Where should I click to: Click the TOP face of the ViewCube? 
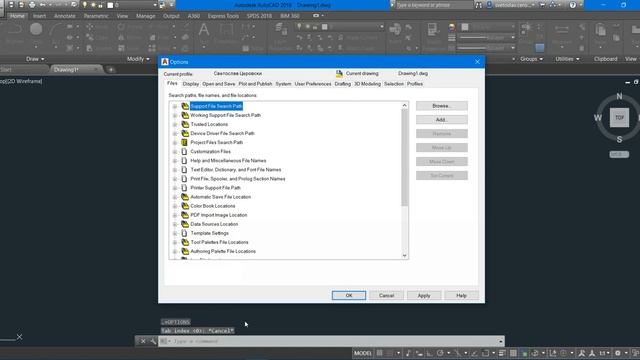click(x=619, y=118)
